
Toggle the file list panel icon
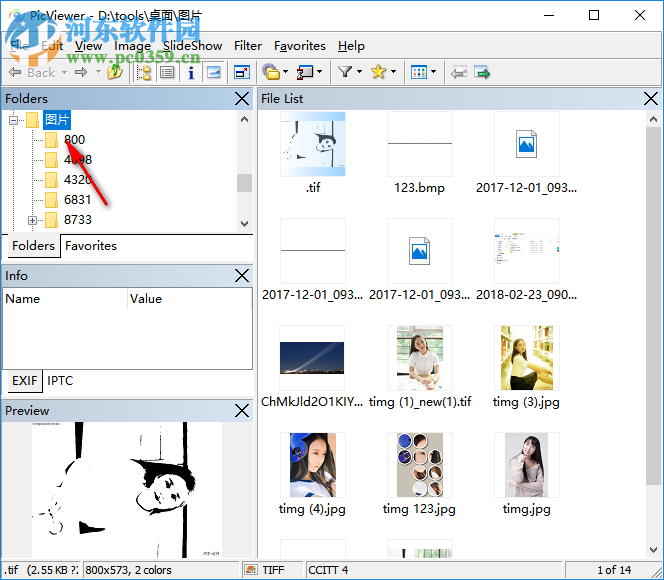click(x=167, y=72)
